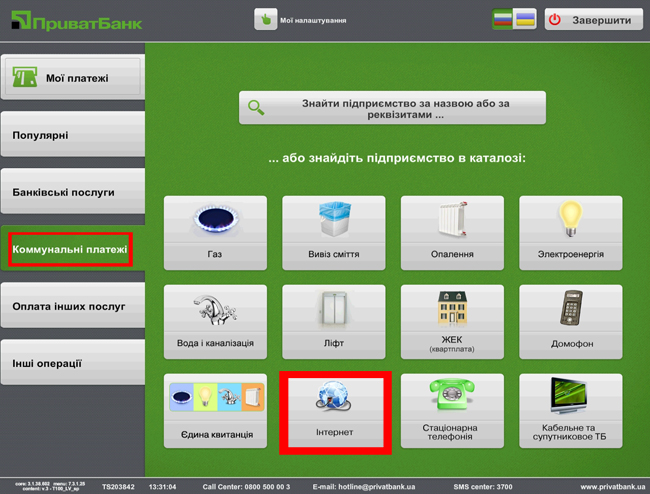650x494 pixels.
Task: Choose the Опалення radiator tile
Action: (x=452, y=233)
